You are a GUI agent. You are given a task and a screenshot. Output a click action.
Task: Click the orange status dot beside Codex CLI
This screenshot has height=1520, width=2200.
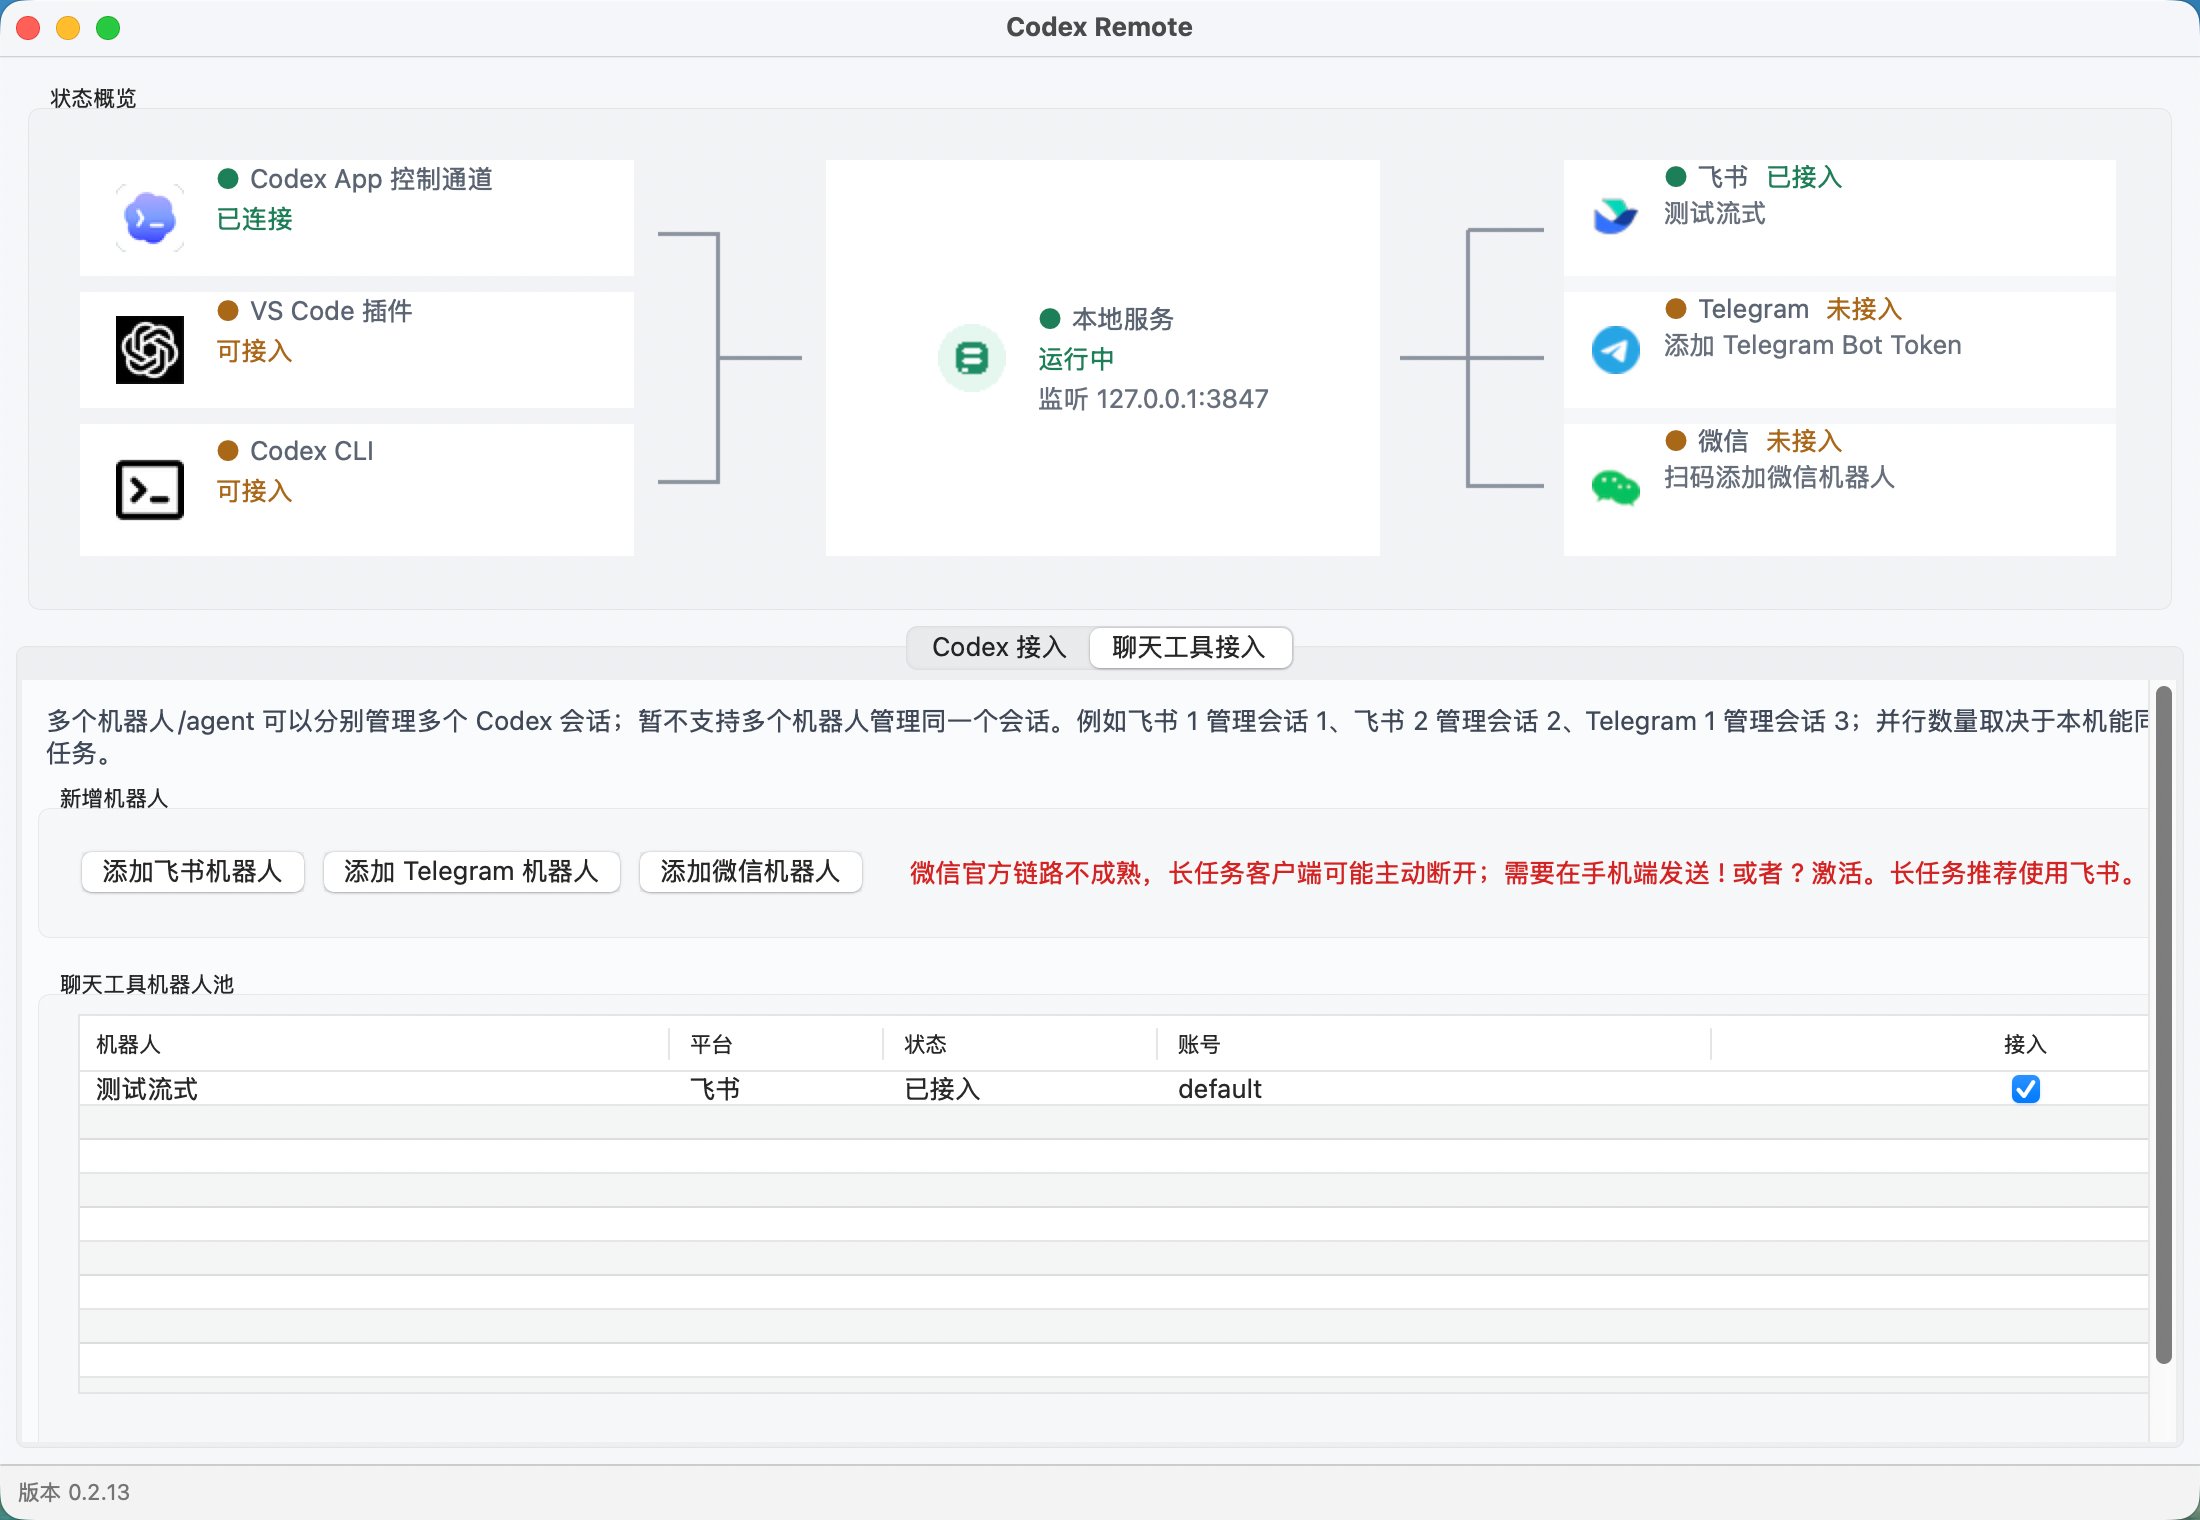[x=228, y=450]
